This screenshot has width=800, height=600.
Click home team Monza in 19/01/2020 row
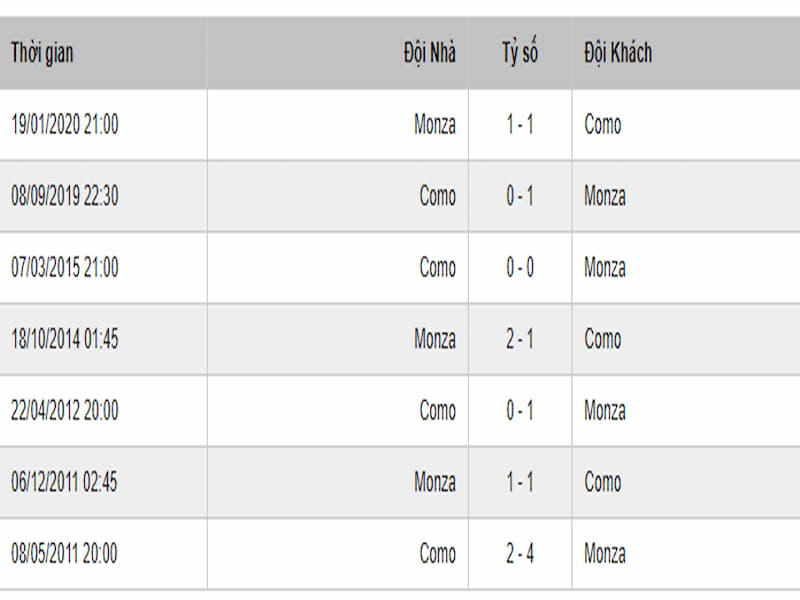pyautogui.click(x=435, y=124)
